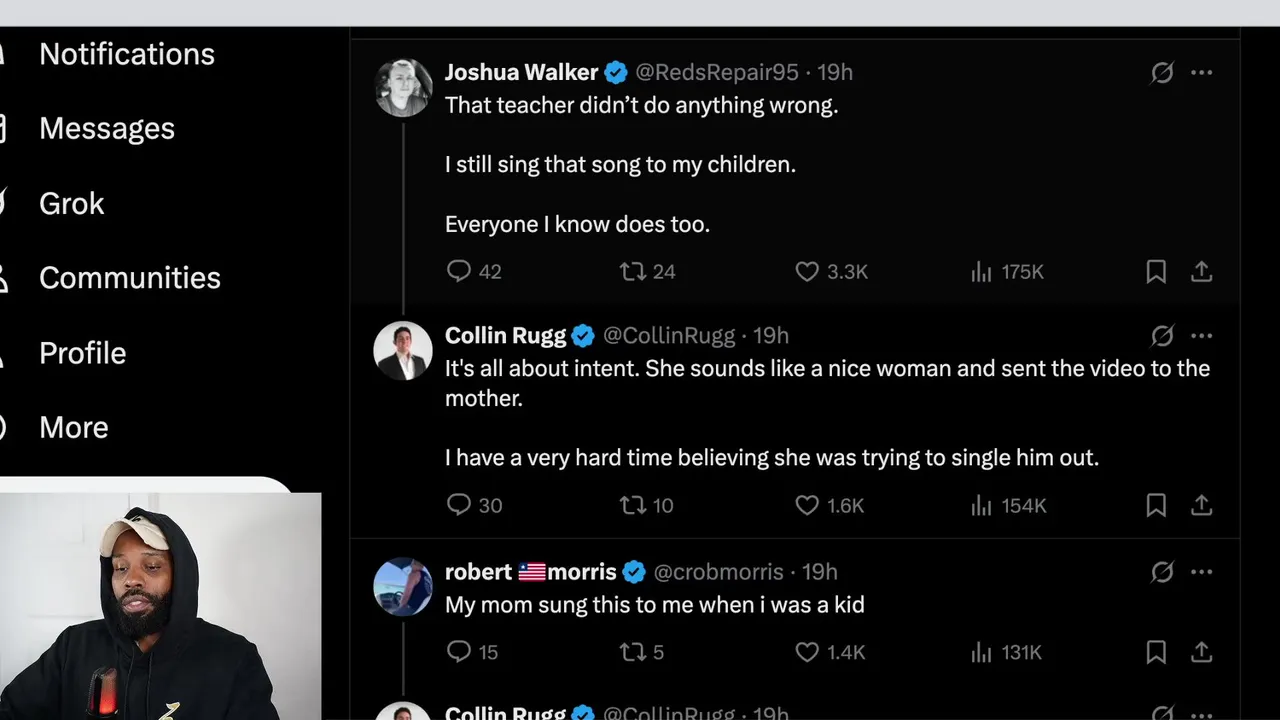Bookmark robert morris's tweet
This screenshot has width=1280, height=720.
coord(1156,652)
